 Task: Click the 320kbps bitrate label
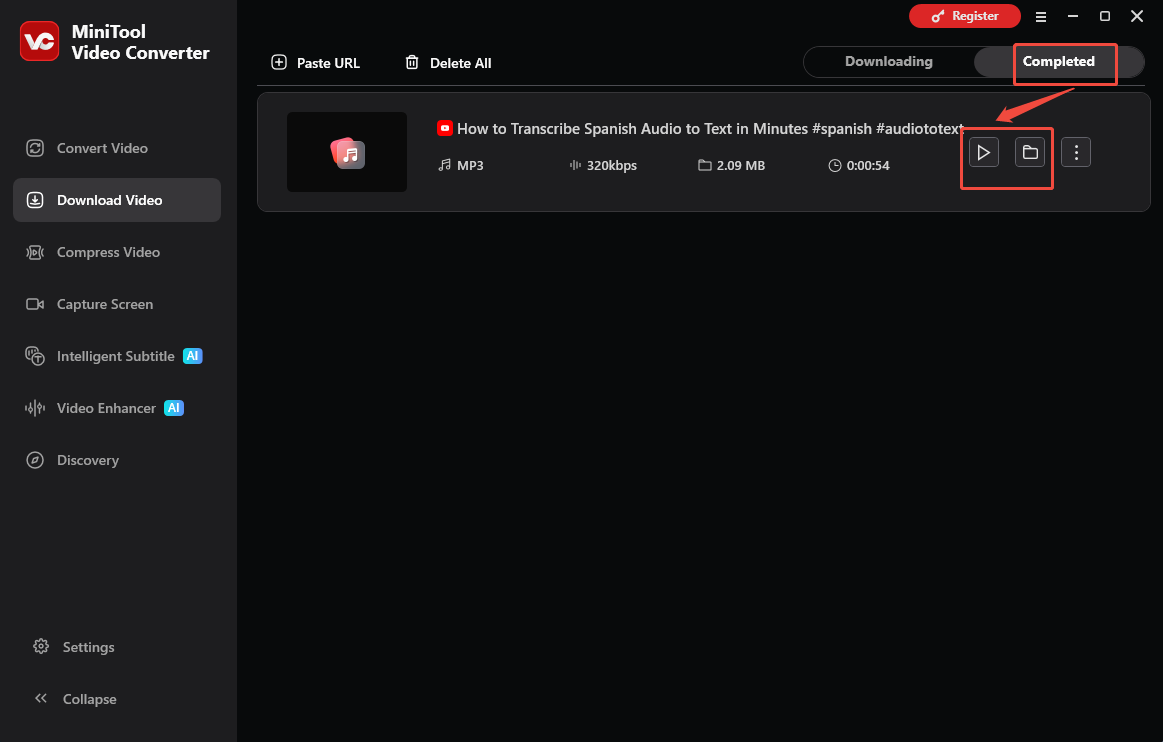click(x=611, y=165)
